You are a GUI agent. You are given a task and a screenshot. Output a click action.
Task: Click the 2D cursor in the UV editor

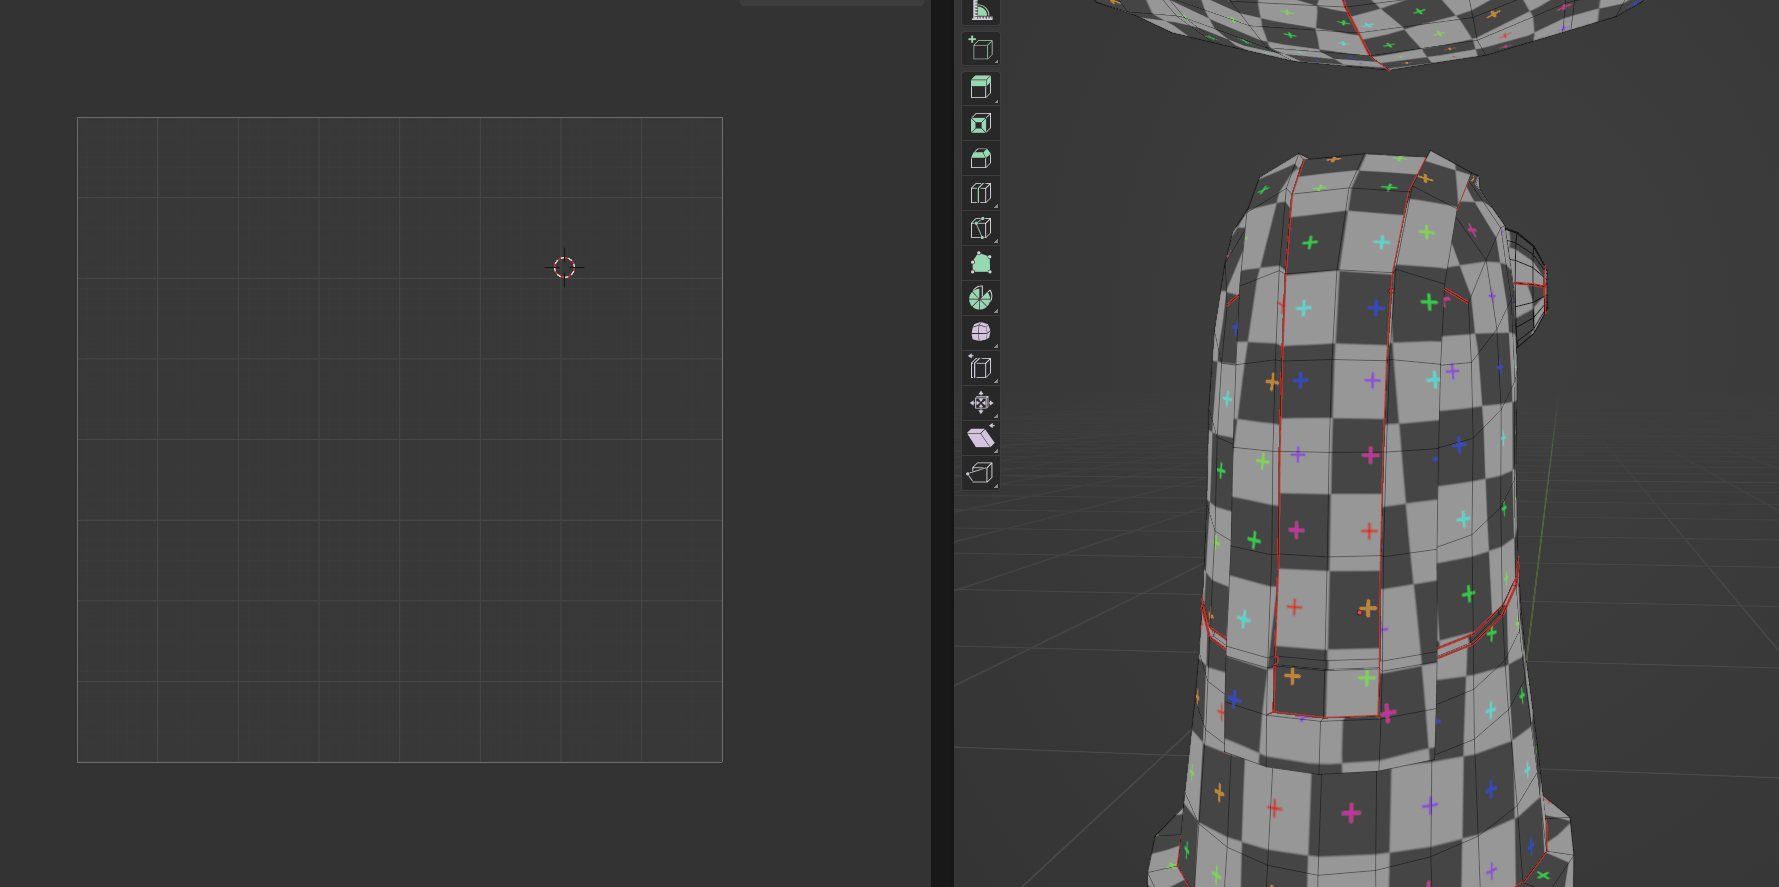564,267
